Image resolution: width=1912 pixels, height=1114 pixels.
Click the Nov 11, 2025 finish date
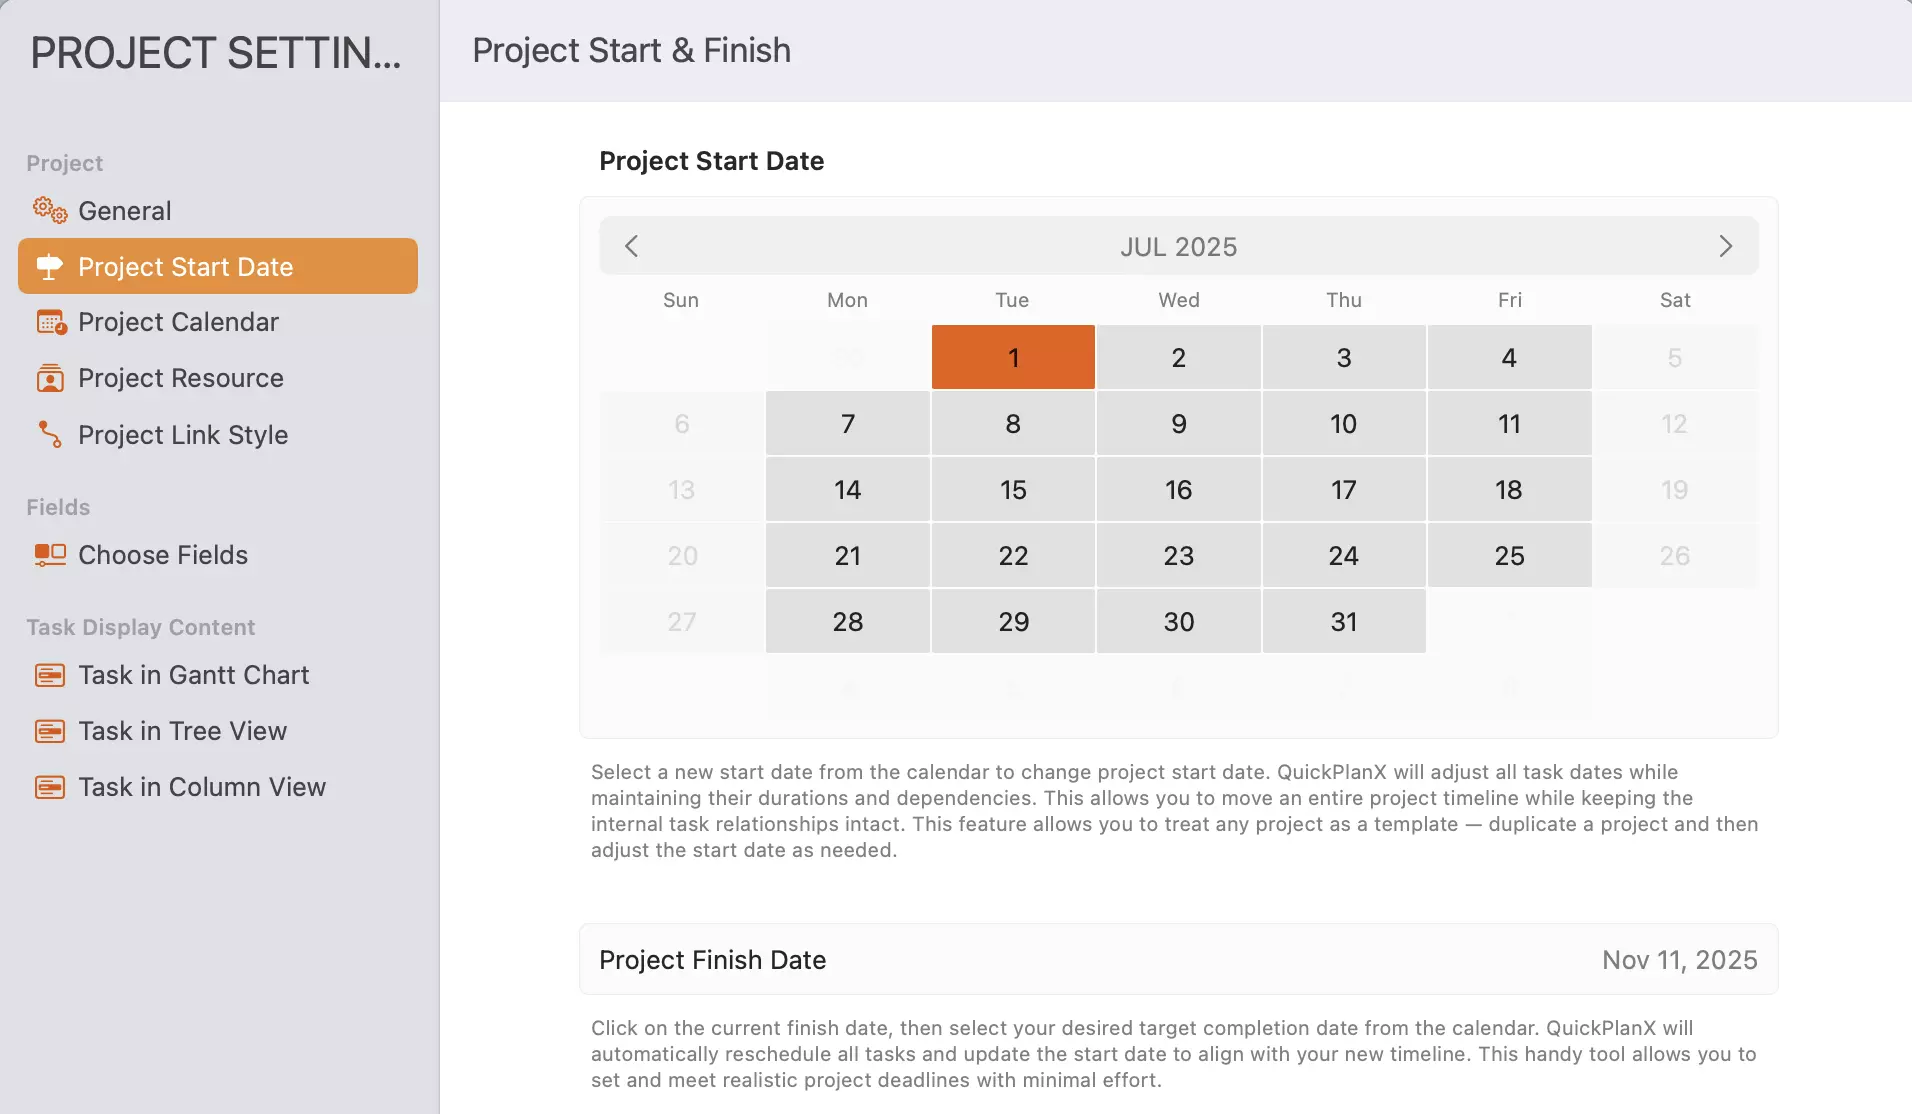1679,959
